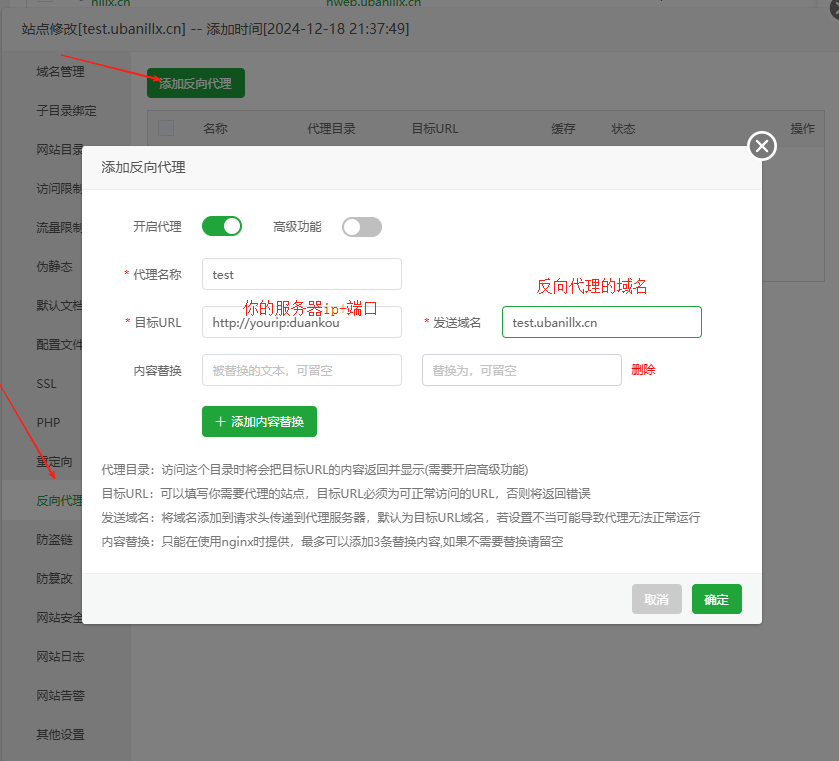Focus the 目标URL text box
The width and height of the screenshot is (839, 761).
point(302,322)
